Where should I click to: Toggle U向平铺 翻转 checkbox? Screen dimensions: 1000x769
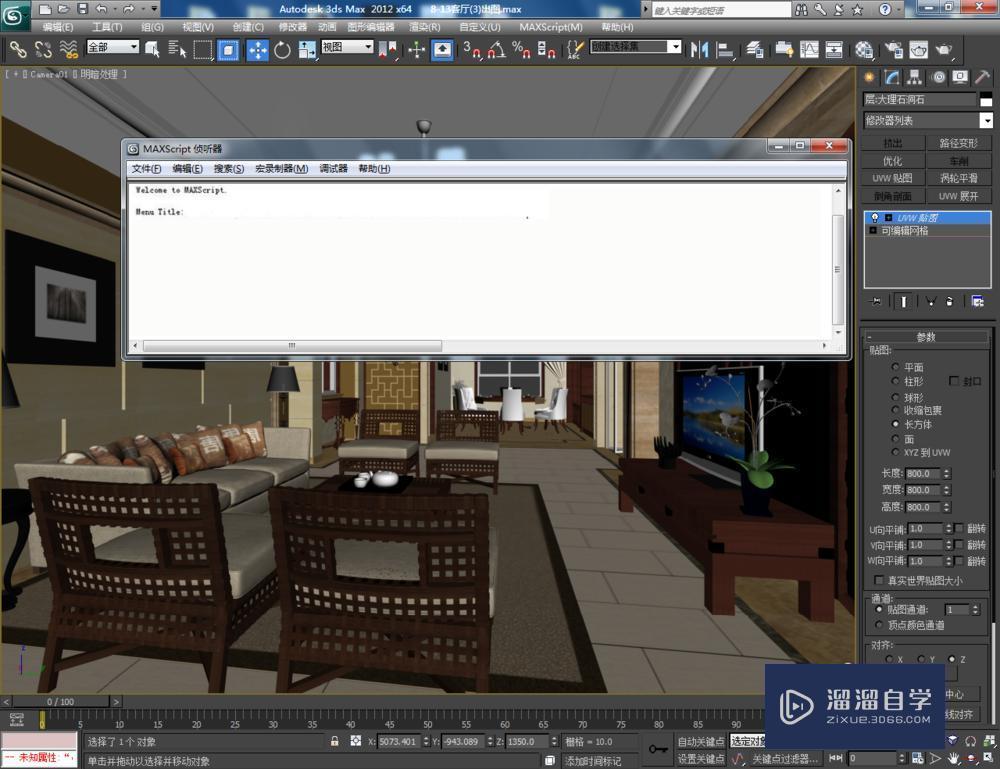tap(959, 528)
